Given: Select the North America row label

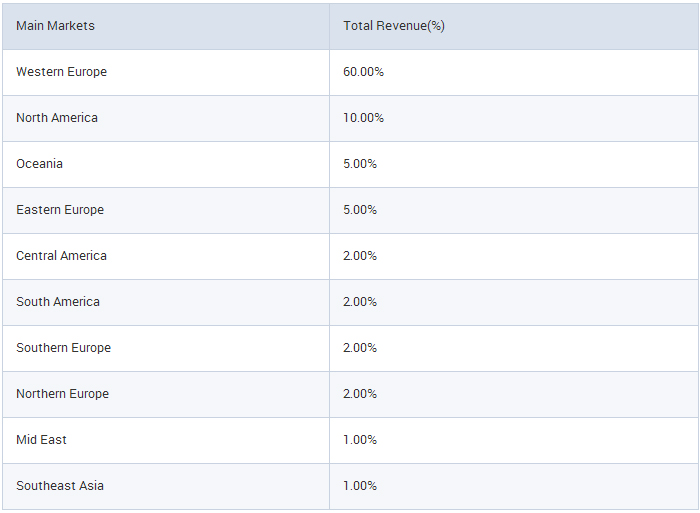Looking at the screenshot, I should (x=57, y=118).
